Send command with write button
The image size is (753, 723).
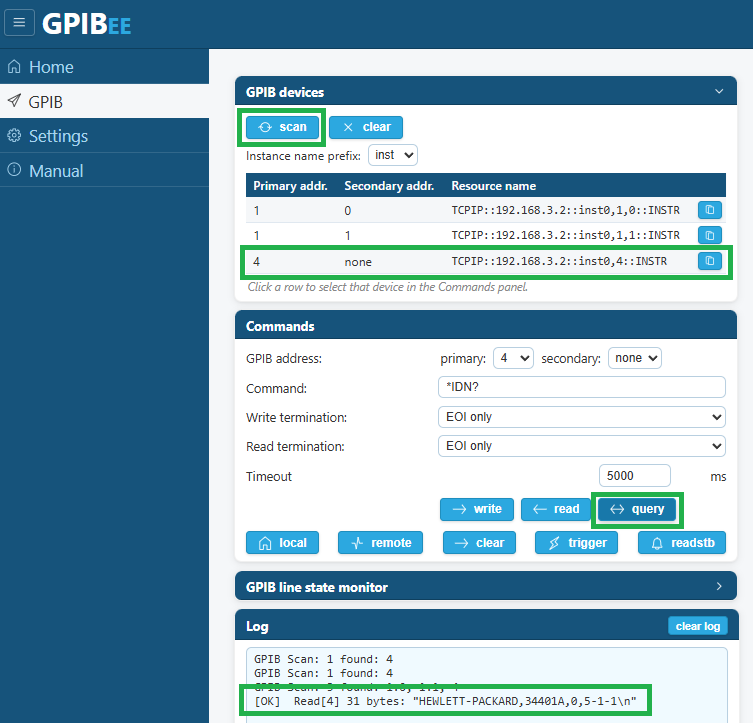[x=477, y=509]
